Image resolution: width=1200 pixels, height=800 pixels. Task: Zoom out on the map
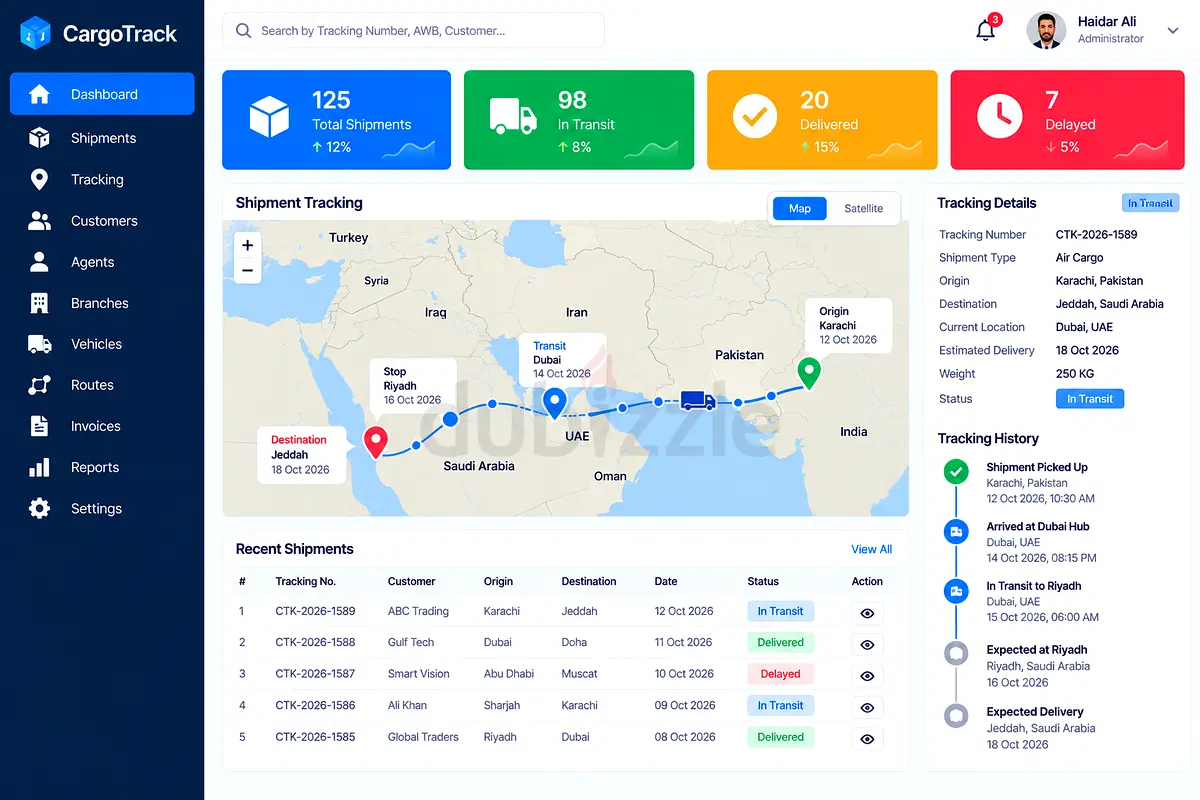(247, 271)
